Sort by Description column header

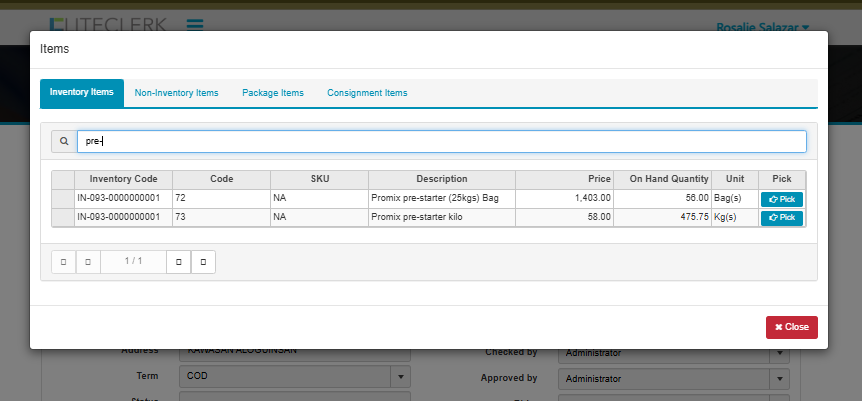point(442,179)
